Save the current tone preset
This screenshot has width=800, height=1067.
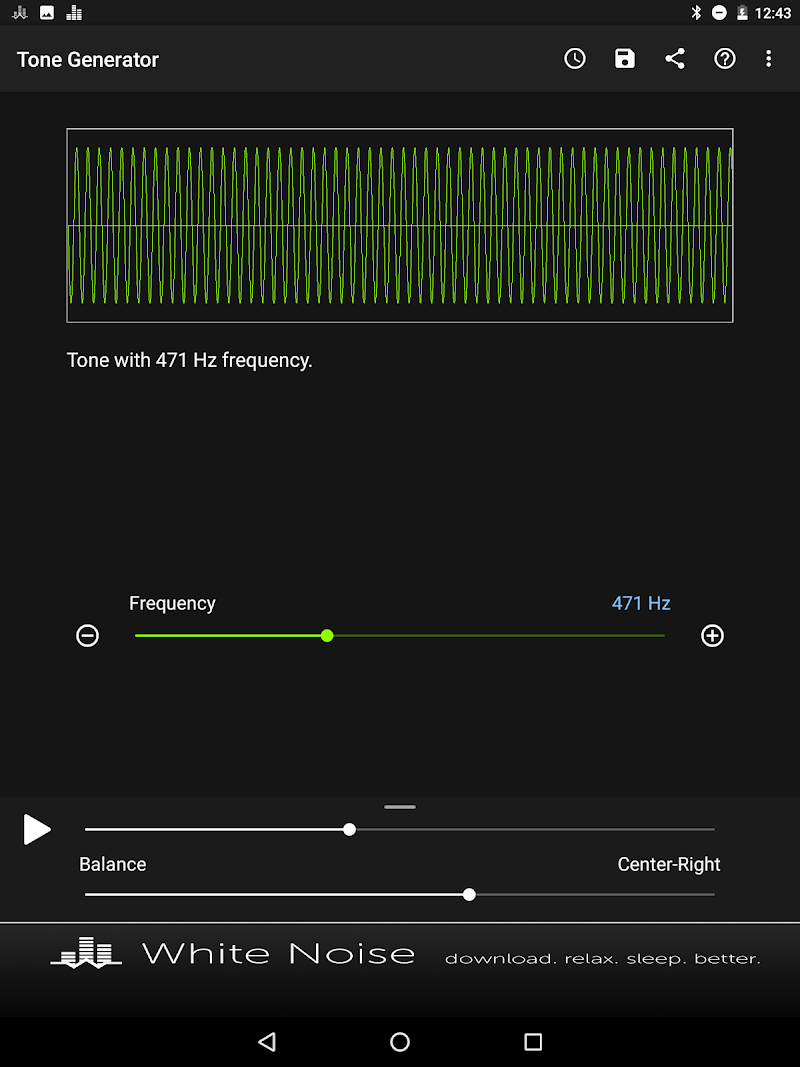tap(625, 59)
